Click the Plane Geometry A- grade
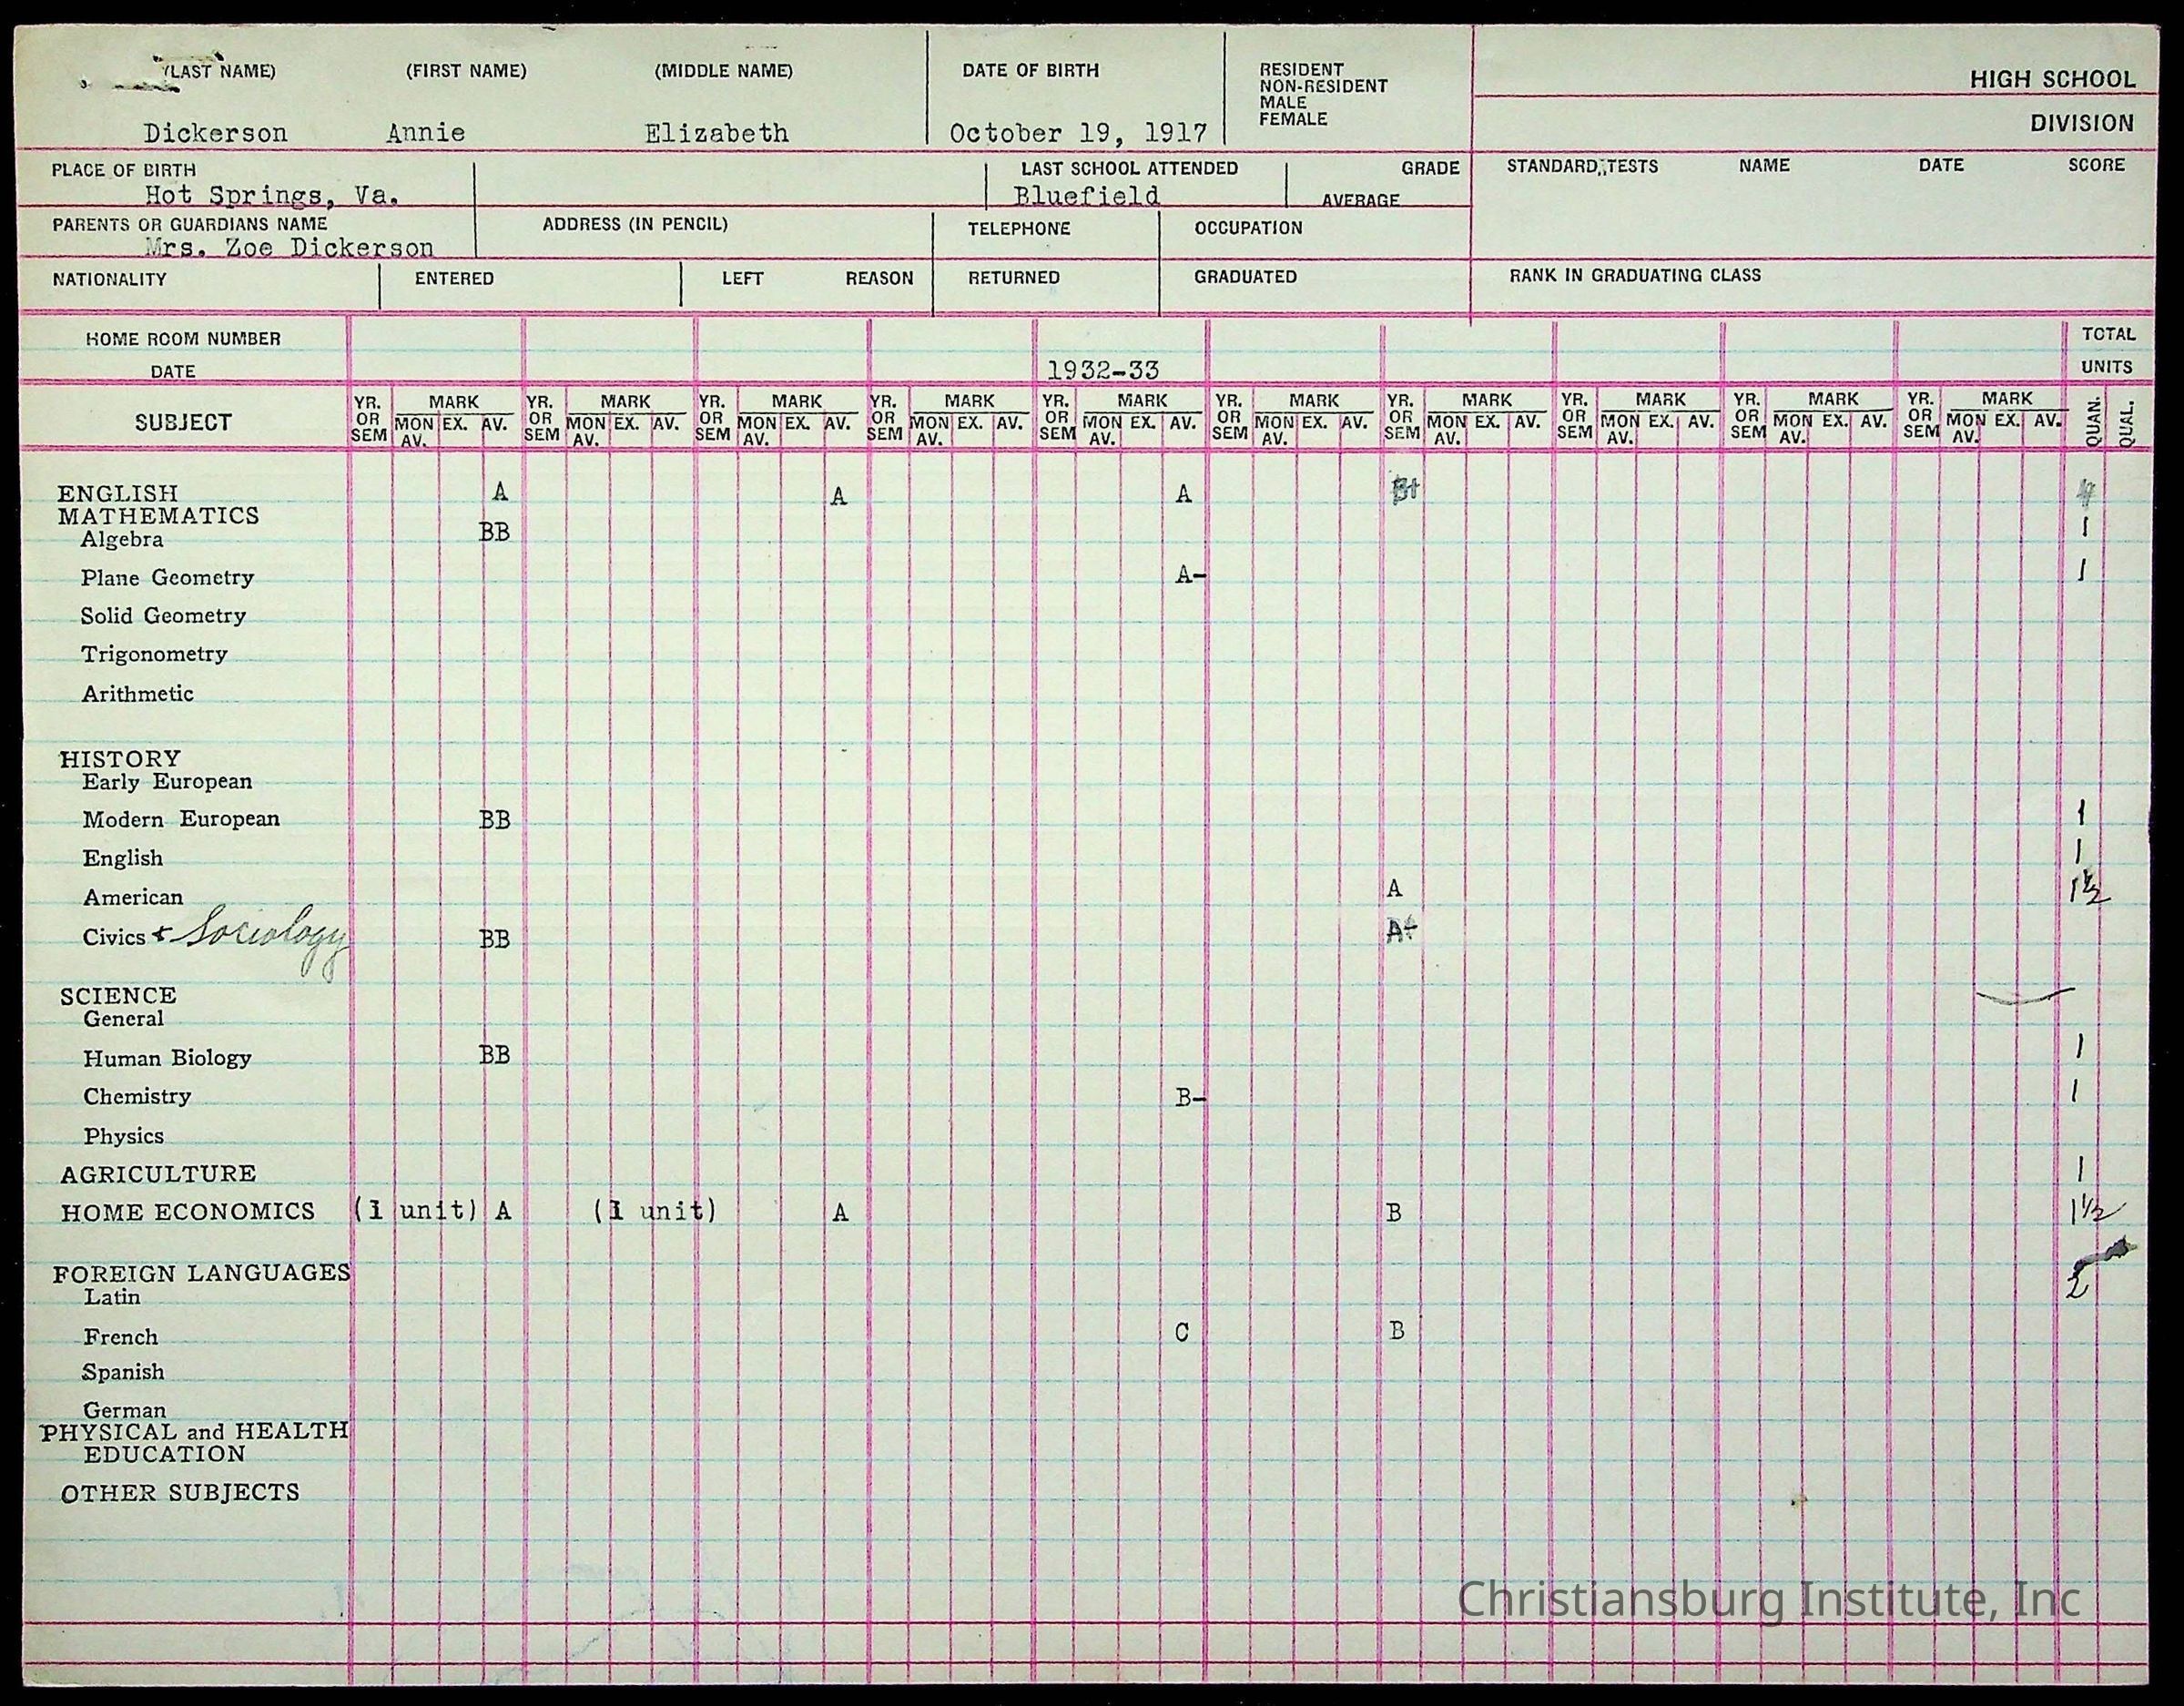Viewport: 2184px width, 1706px height. tap(1189, 575)
